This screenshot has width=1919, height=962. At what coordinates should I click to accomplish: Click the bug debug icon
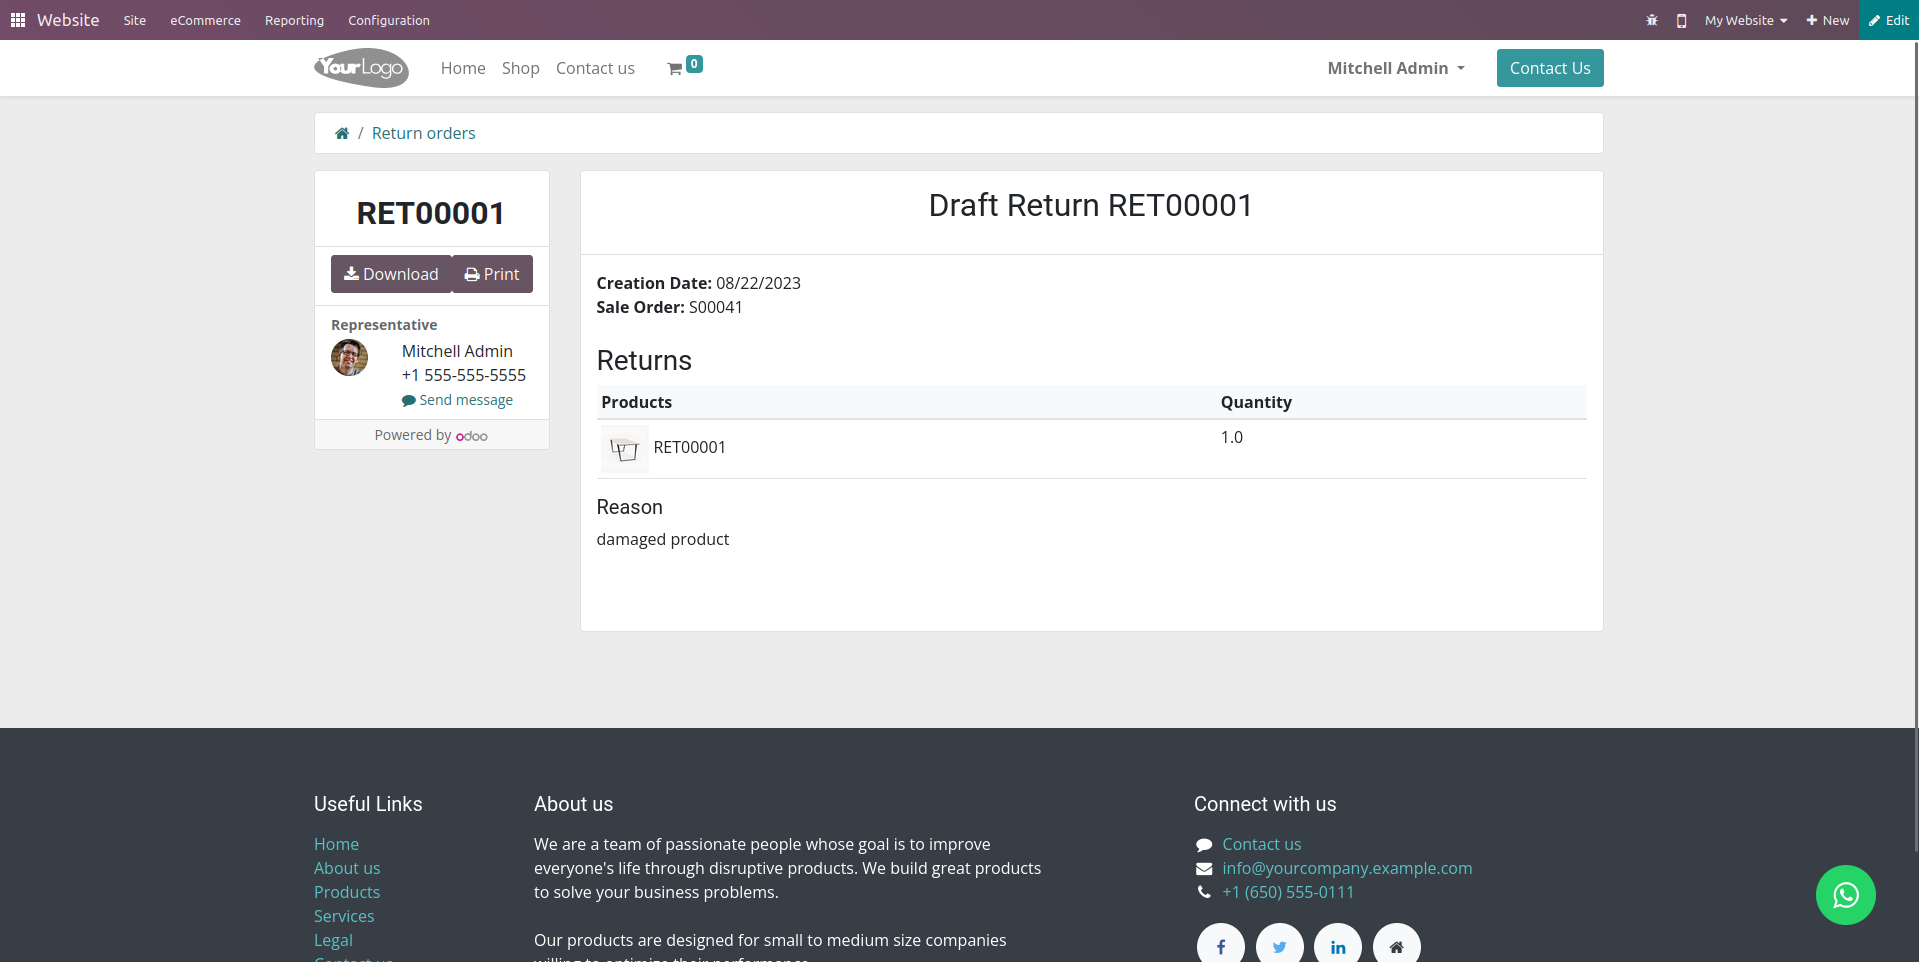pyautogui.click(x=1652, y=20)
